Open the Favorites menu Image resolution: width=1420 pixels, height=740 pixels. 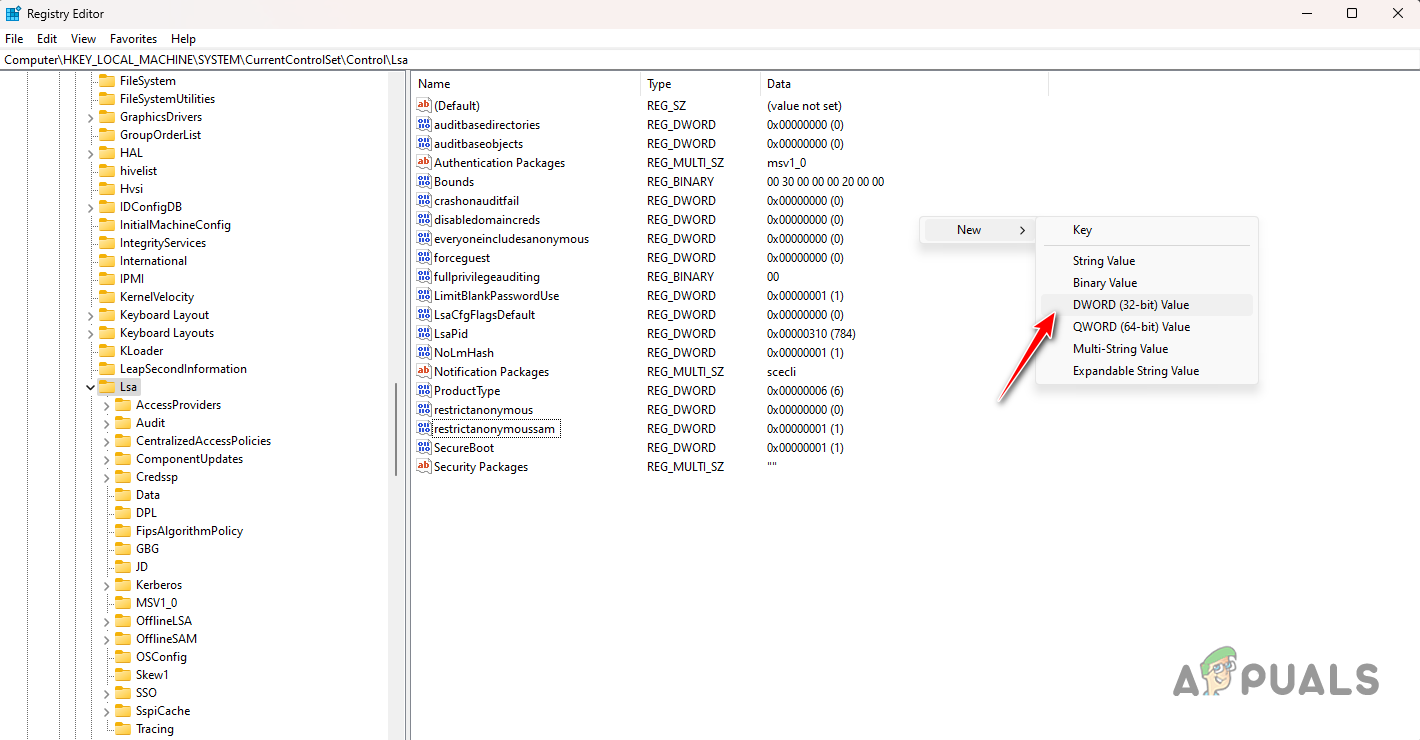pyautogui.click(x=133, y=38)
